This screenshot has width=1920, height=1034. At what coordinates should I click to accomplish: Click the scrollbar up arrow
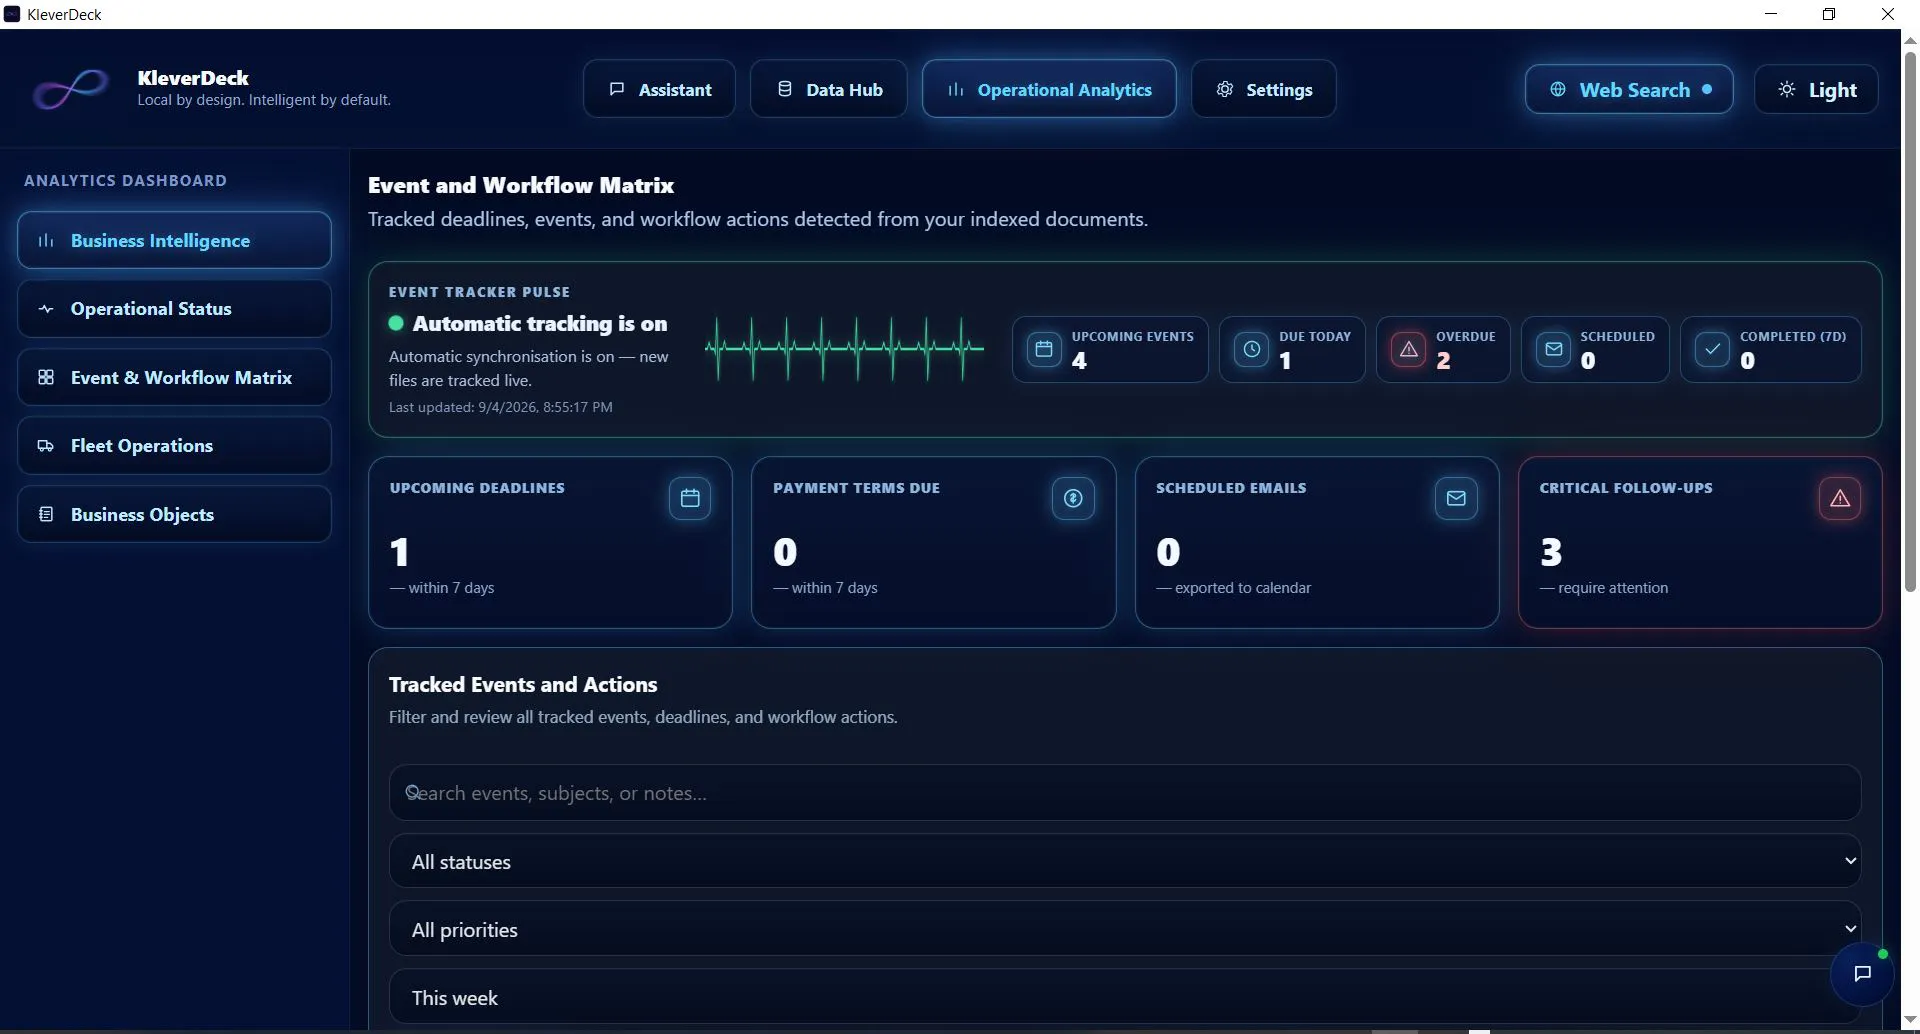(1910, 40)
